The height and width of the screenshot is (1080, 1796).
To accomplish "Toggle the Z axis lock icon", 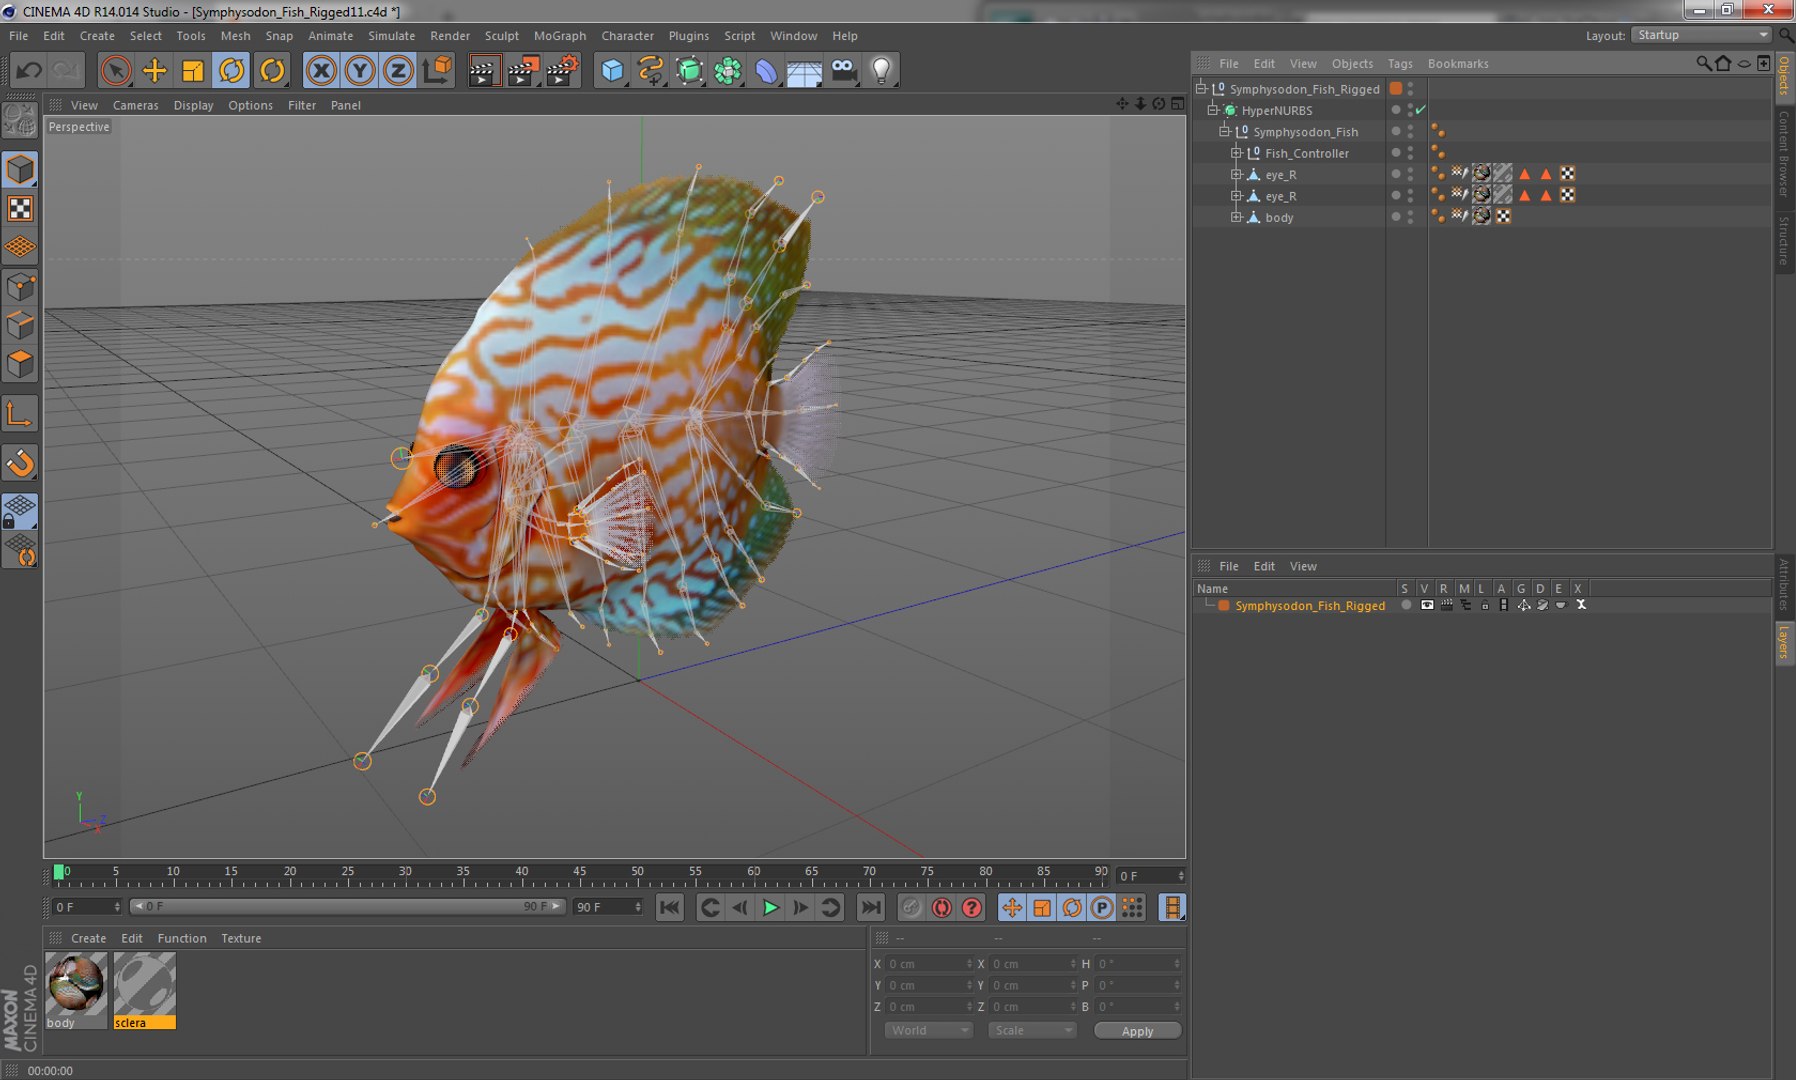I will (398, 70).
